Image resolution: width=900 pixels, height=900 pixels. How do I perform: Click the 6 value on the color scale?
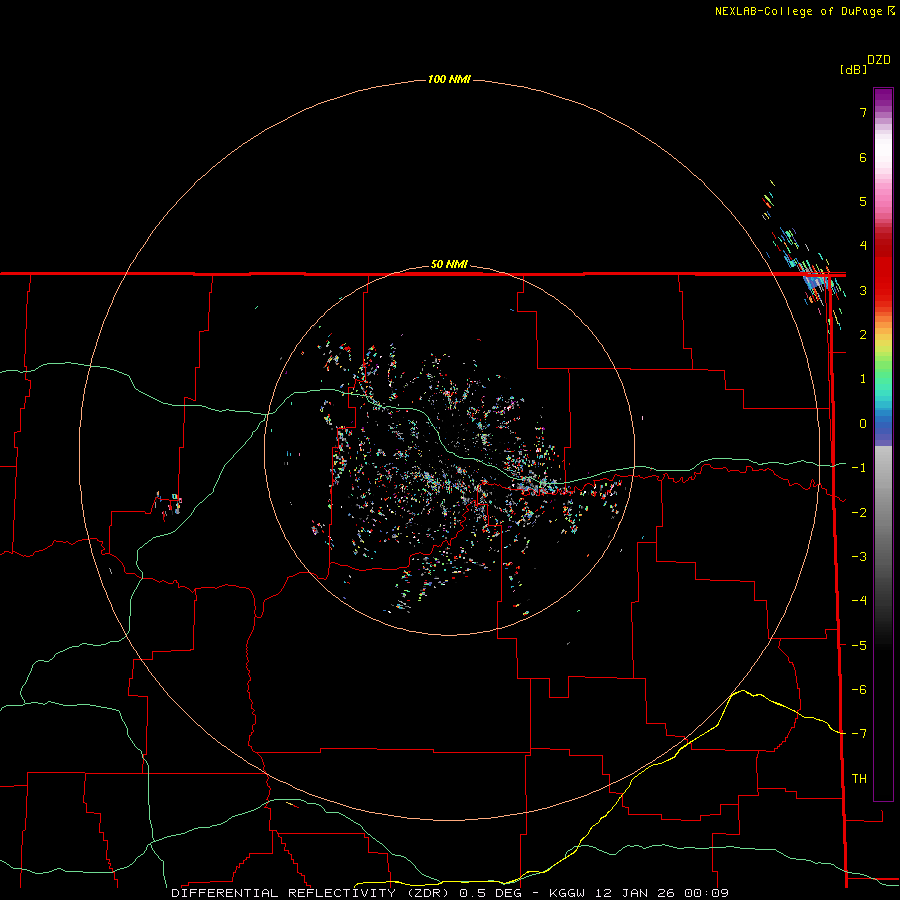tap(863, 157)
